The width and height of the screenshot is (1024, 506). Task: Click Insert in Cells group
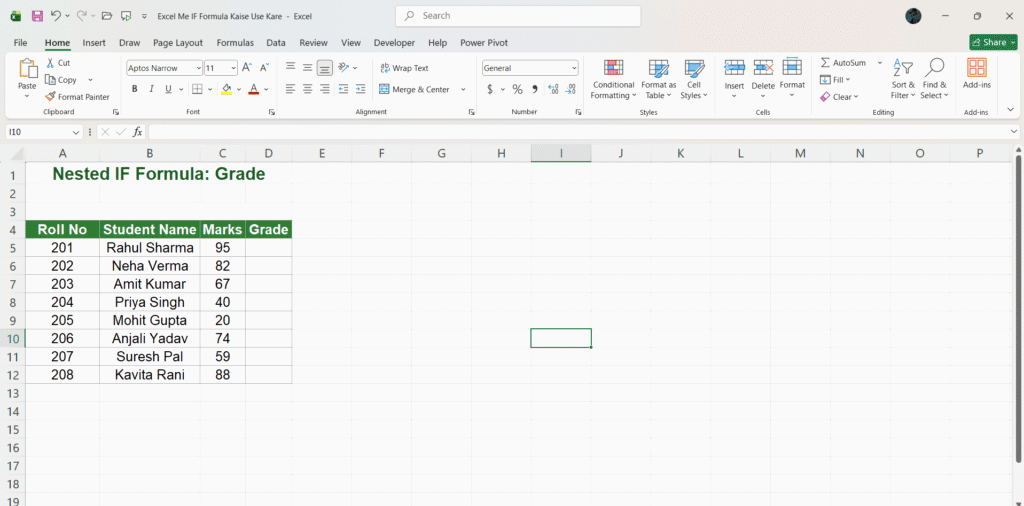[735, 78]
